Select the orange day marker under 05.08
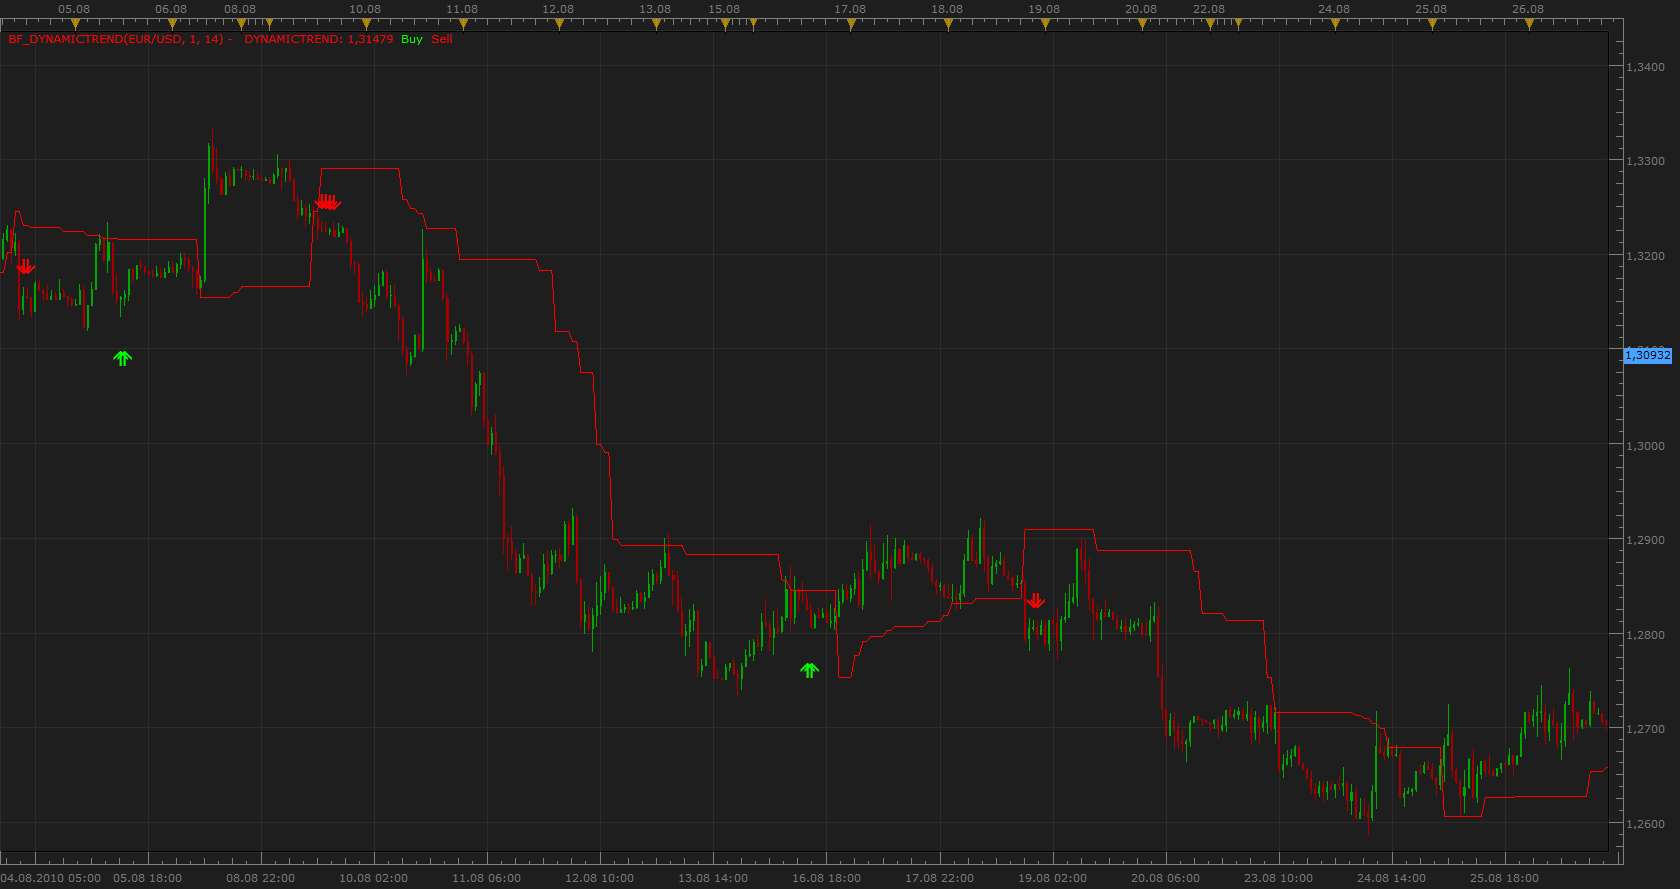This screenshot has width=1680, height=889. tap(75, 24)
